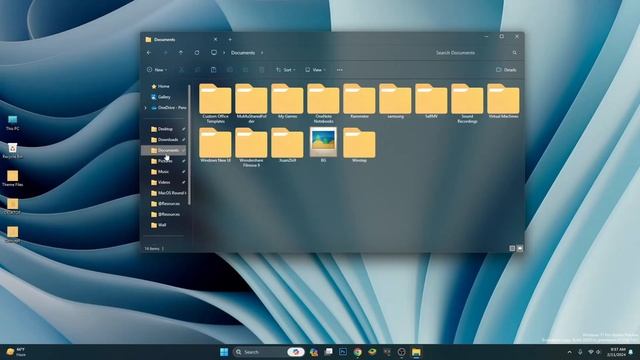Screen dimensions: 640x360
Task: Click the Paste toolbar icon
Action: [x=213, y=70]
